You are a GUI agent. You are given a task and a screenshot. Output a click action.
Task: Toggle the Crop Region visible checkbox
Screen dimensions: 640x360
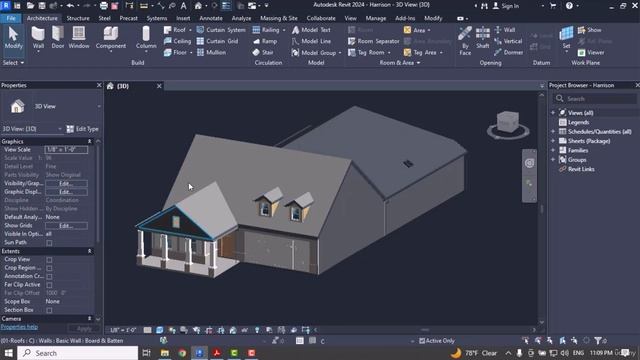coord(49,268)
